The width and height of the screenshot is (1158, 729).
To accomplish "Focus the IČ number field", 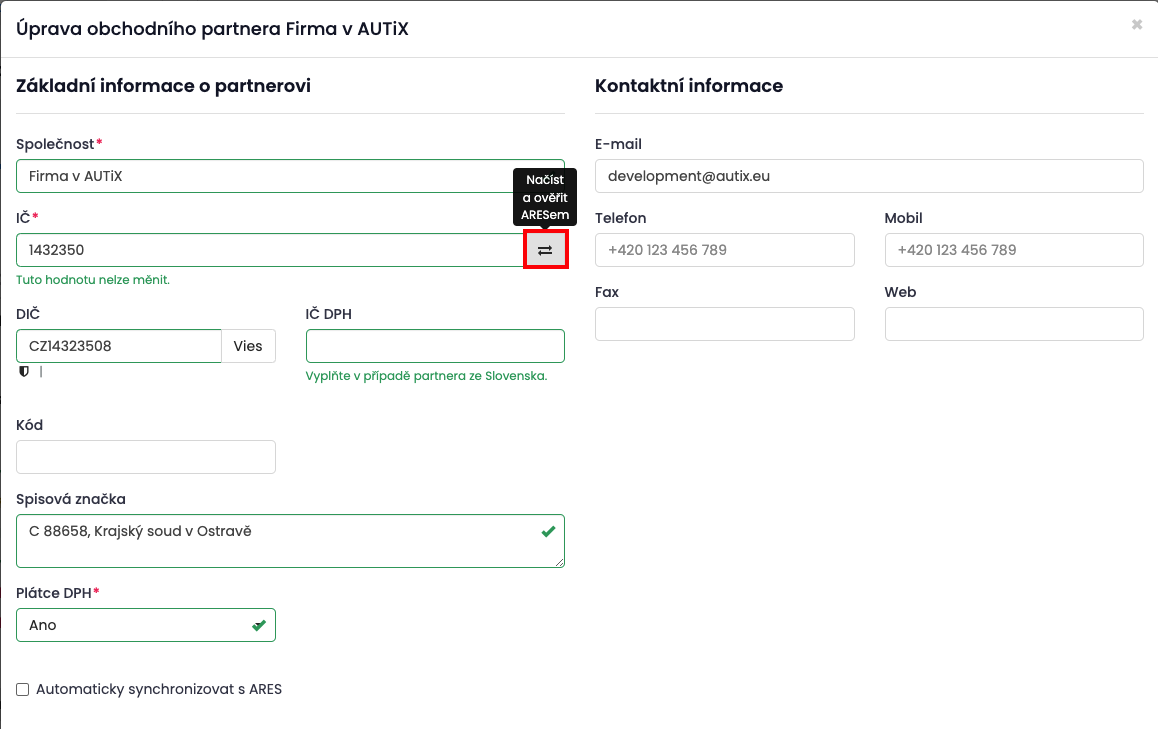I will 270,250.
